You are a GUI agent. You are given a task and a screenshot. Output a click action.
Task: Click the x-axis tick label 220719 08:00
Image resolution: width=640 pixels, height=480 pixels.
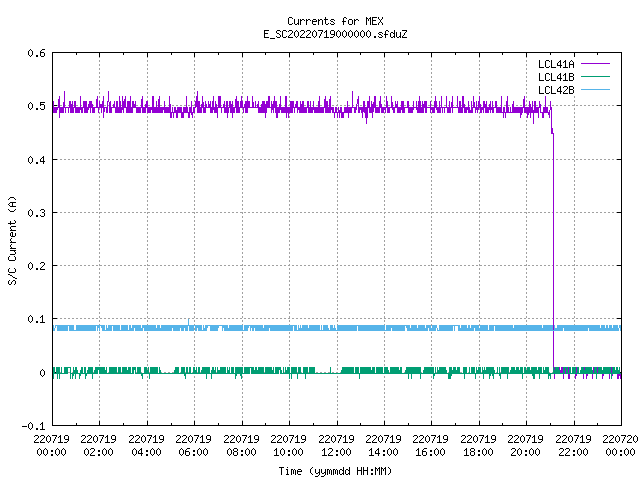tap(241, 446)
